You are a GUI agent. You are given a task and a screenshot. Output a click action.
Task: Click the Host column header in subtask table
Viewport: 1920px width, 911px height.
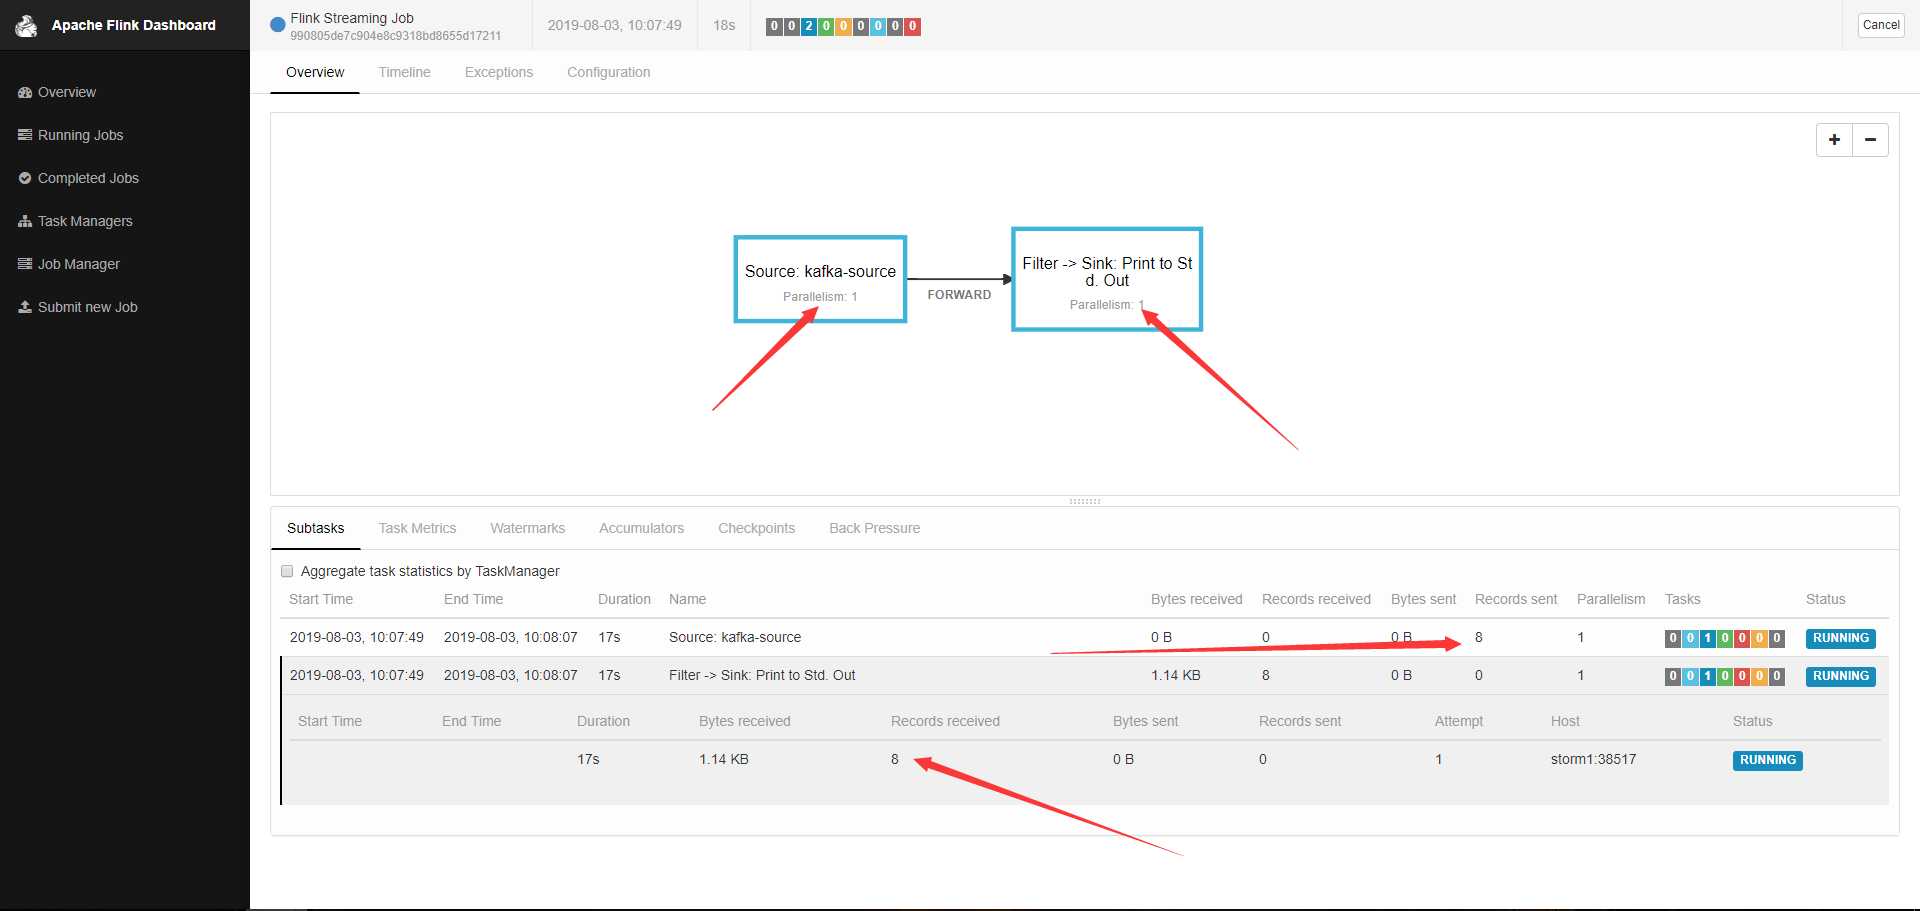coord(1565,721)
